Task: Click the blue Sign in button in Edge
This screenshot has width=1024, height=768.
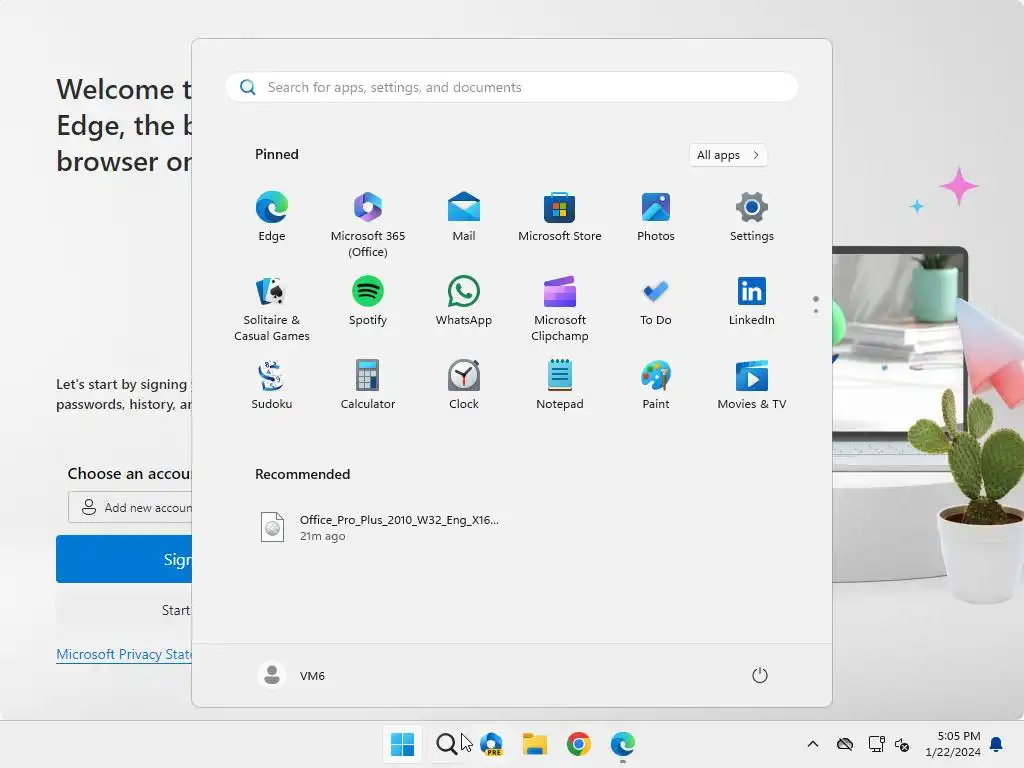Action: (x=124, y=559)
